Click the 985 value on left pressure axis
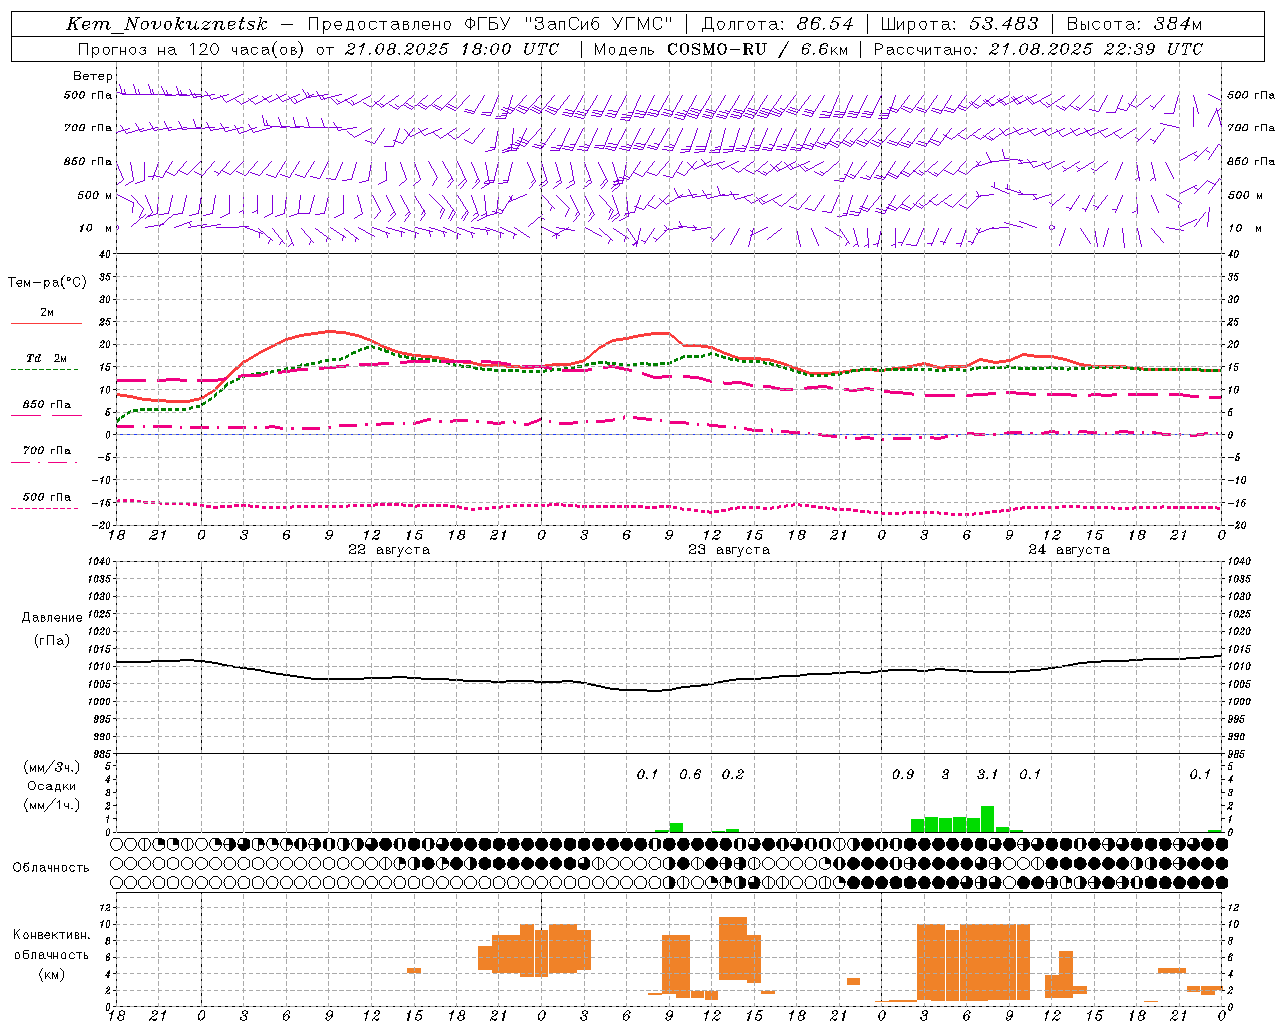The height and width of the screenshot is (1024, 1280). [101, 754]
